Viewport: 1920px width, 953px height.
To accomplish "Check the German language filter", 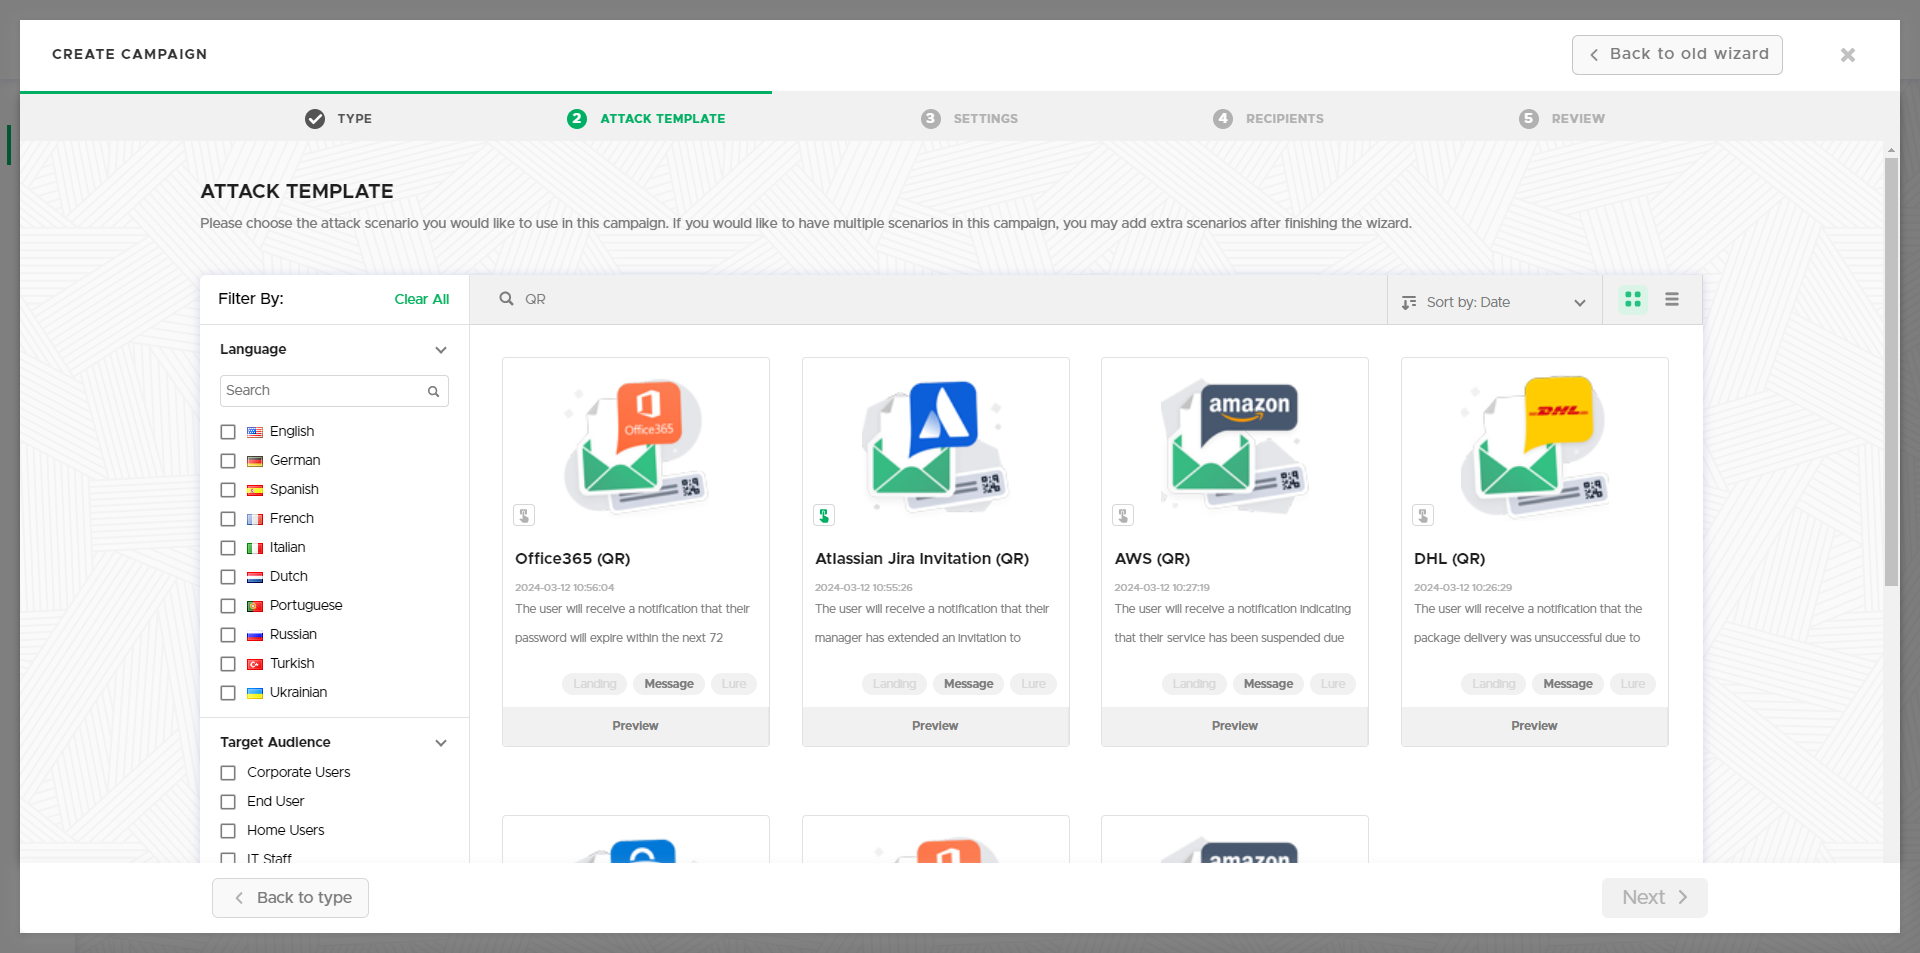I will pyautogui.click(x=228, y=461).
